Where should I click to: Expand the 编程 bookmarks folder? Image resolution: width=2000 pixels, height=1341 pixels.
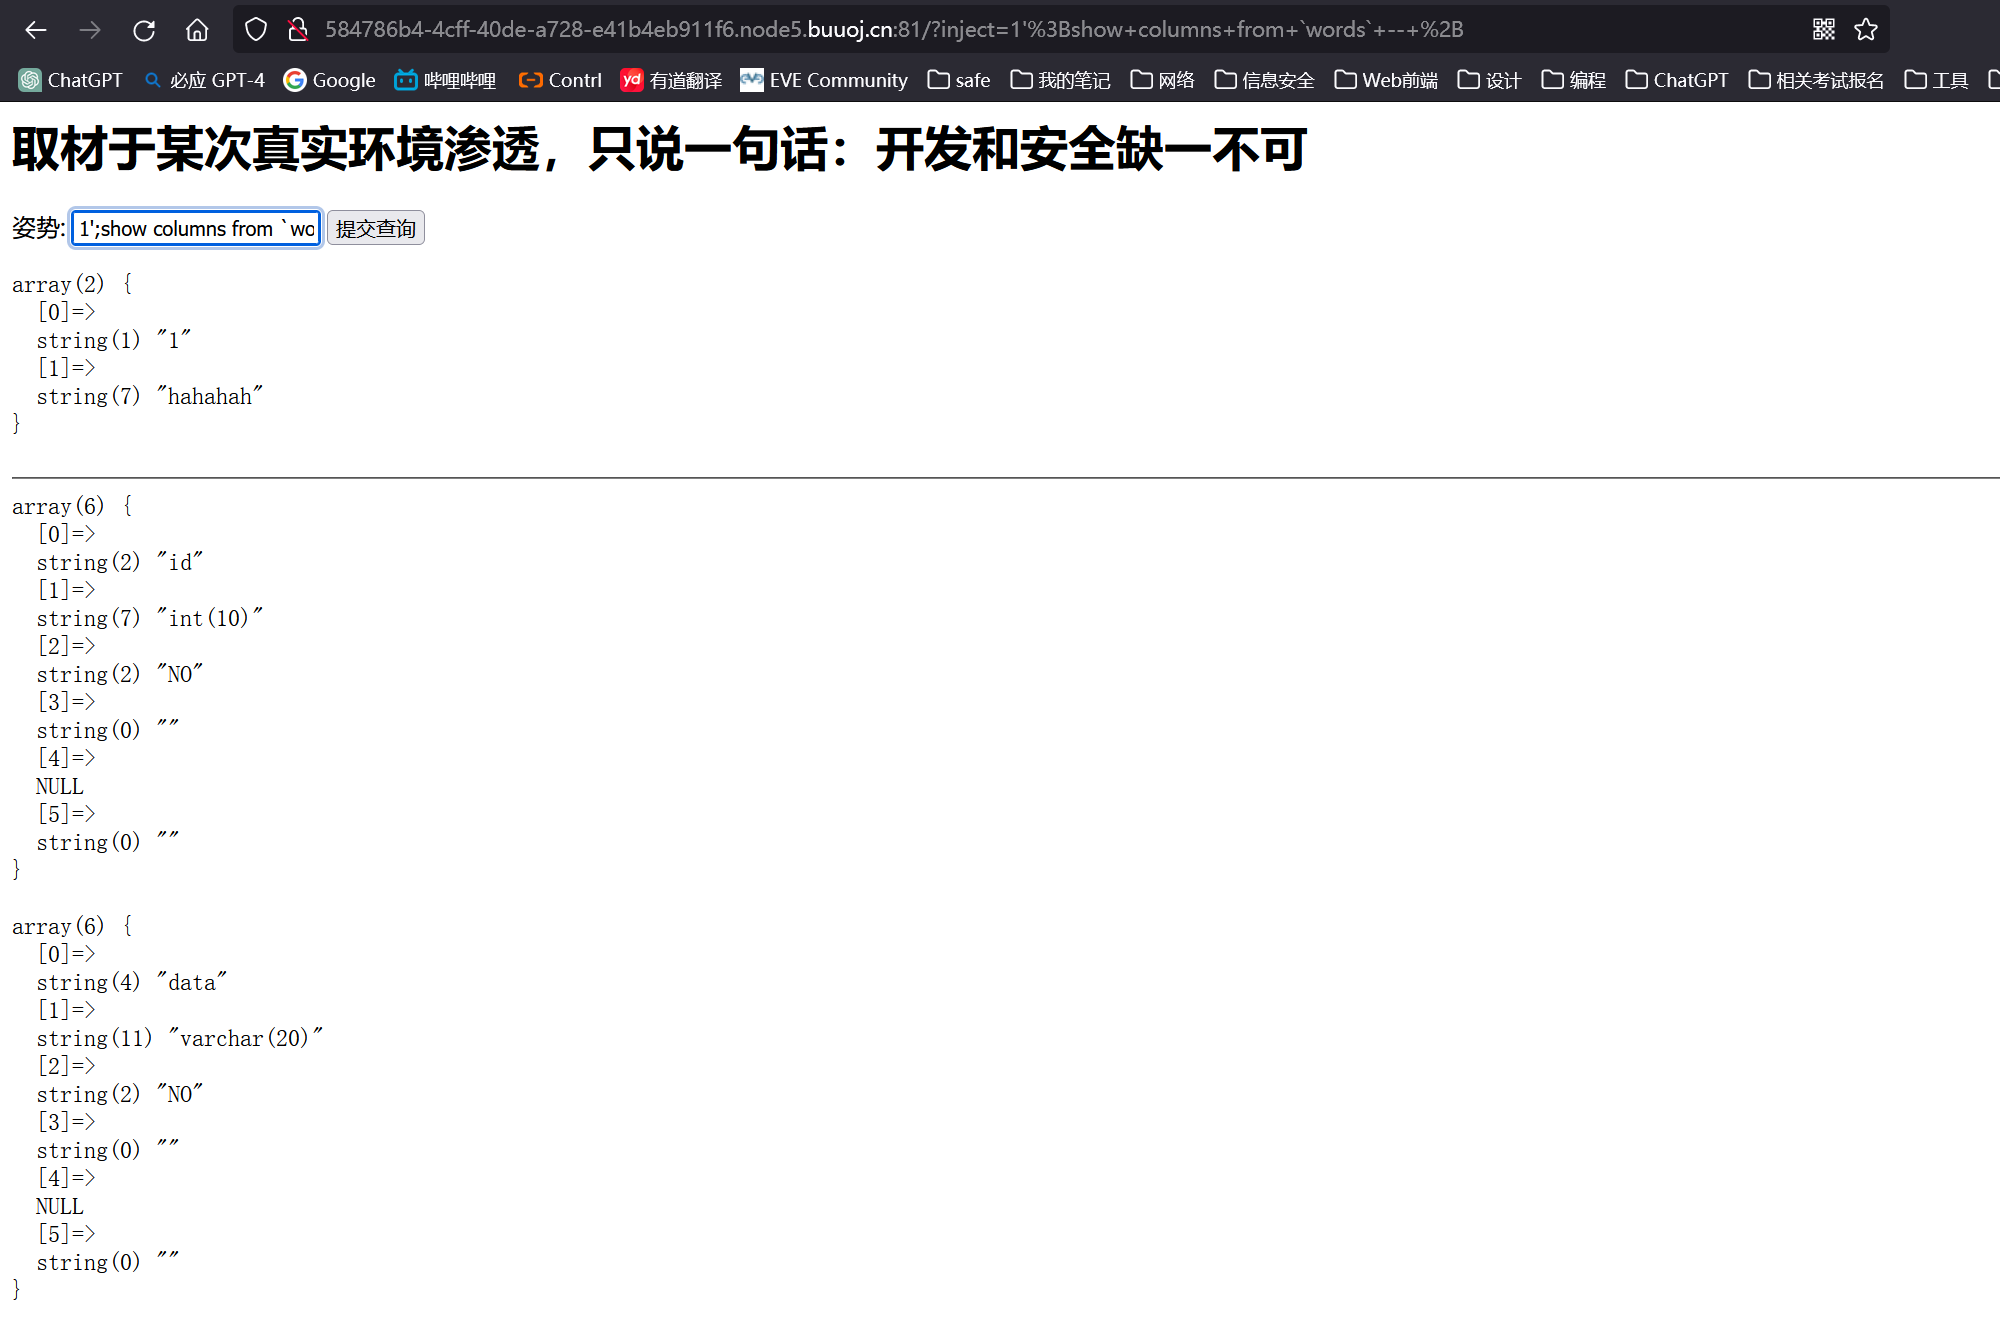1574,80
